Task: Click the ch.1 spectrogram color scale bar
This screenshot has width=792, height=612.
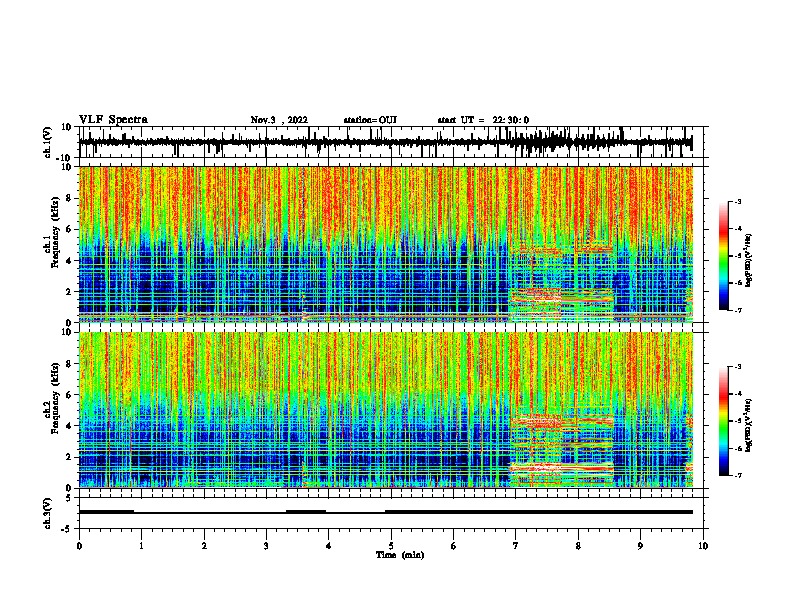Action: (724, 256)
